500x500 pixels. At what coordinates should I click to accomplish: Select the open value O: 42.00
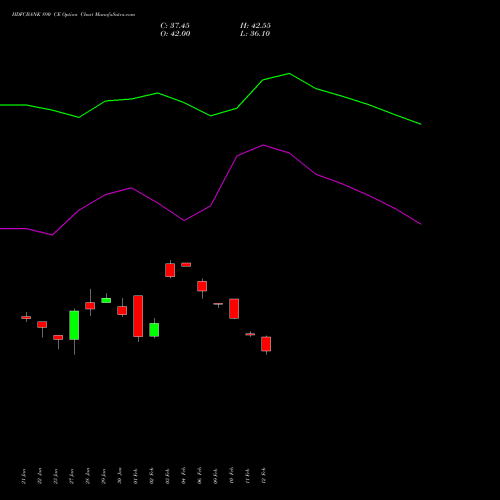175,34
